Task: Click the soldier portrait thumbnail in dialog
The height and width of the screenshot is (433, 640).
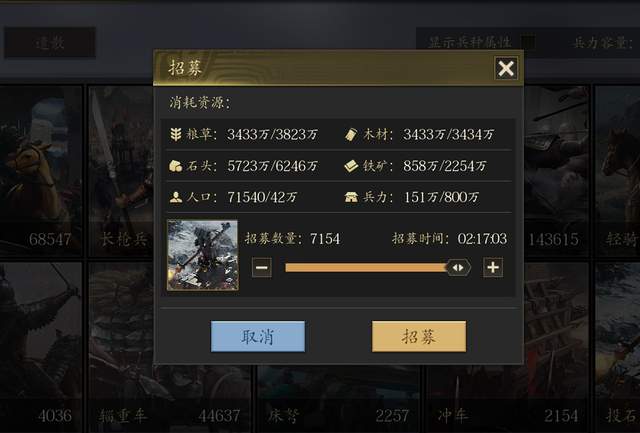Action: click(x=203, y=255)
